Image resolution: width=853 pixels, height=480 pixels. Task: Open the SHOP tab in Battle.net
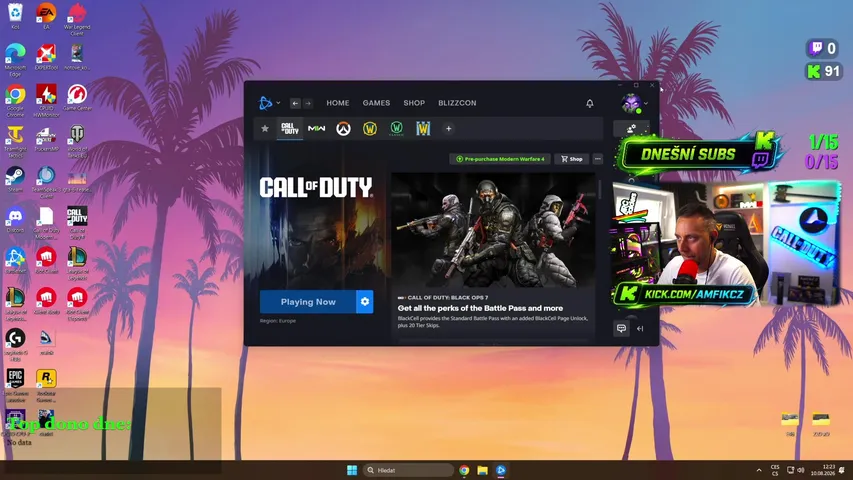(x=414, y=103)
